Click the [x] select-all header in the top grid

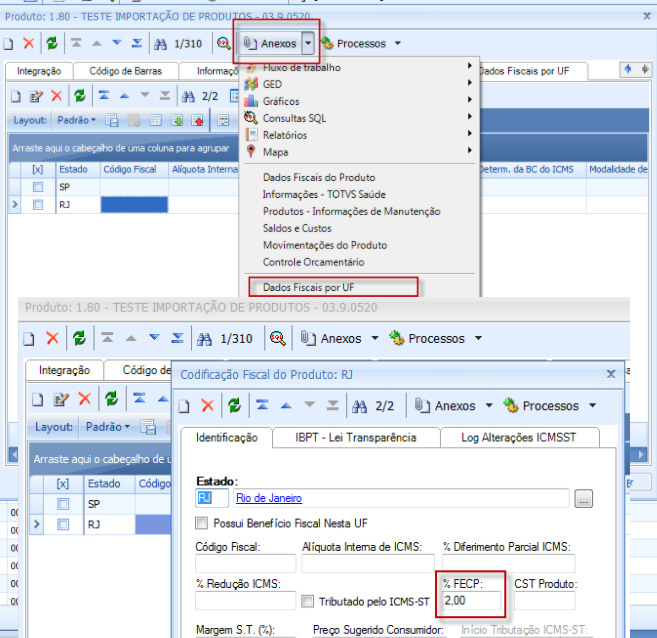[x=38, y=169]
